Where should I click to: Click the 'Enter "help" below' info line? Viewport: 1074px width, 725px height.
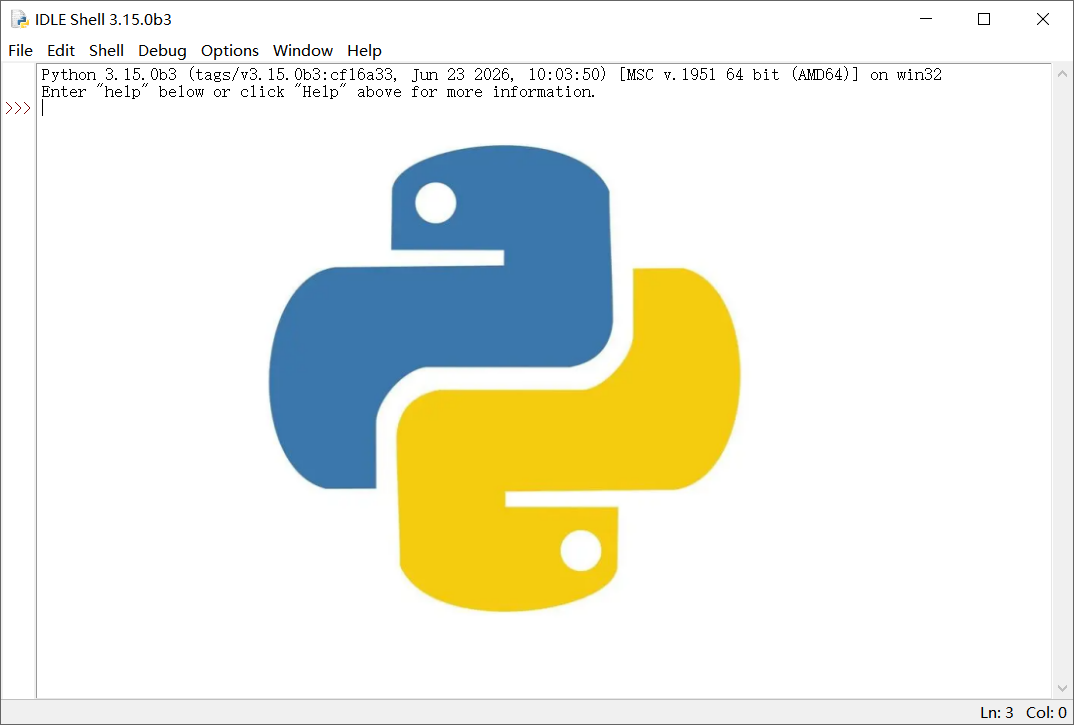click(319, 92)
